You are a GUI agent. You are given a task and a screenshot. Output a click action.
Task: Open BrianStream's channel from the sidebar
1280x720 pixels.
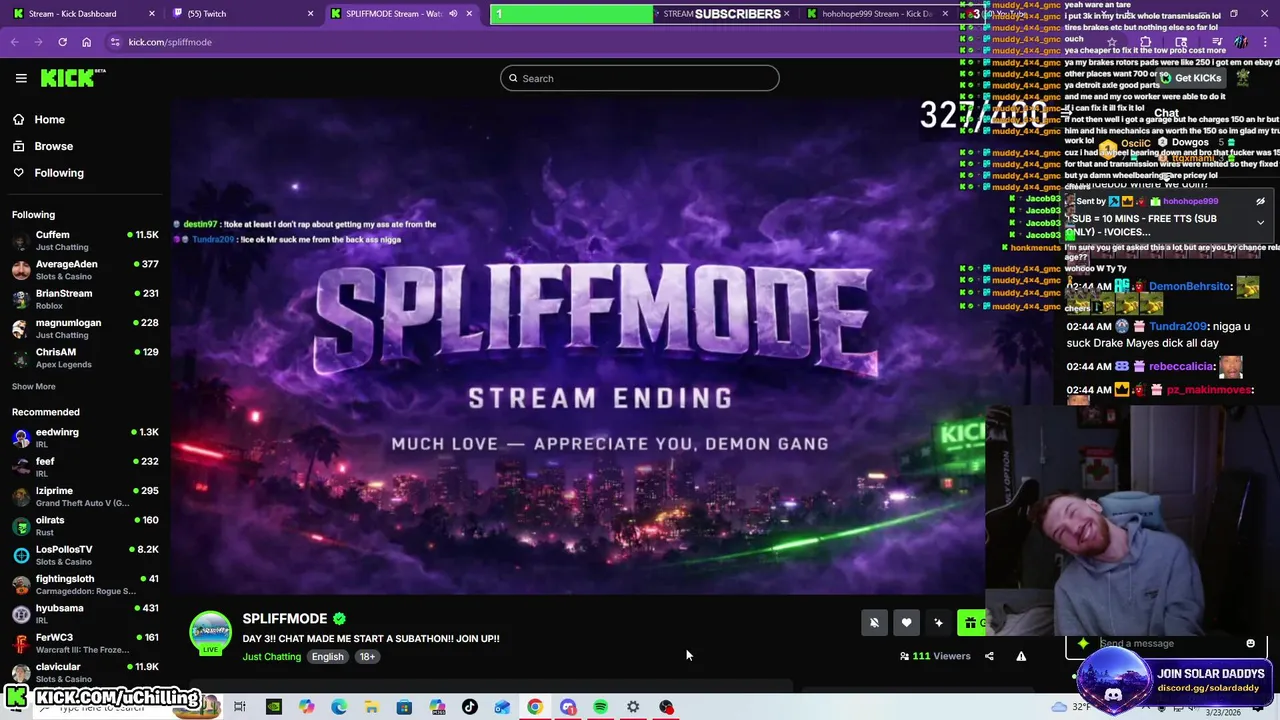point(85,299)
